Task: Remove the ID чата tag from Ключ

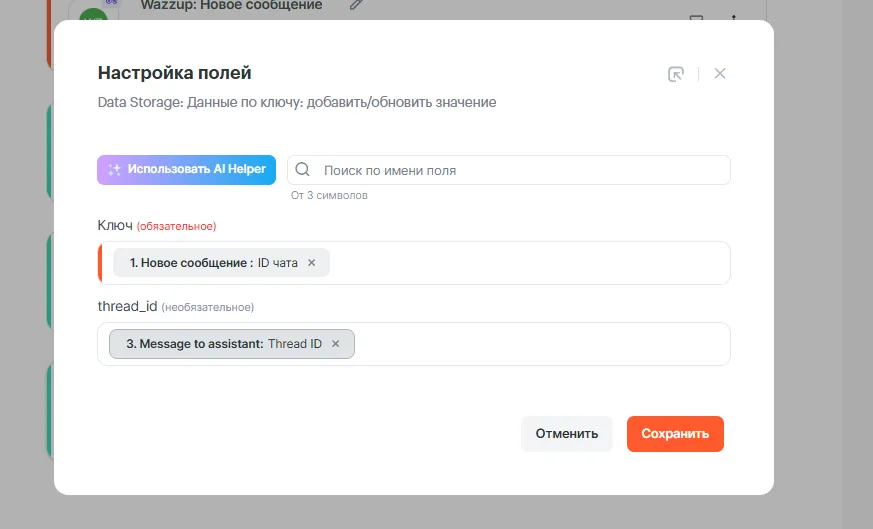Action: (x=311, y=263)
